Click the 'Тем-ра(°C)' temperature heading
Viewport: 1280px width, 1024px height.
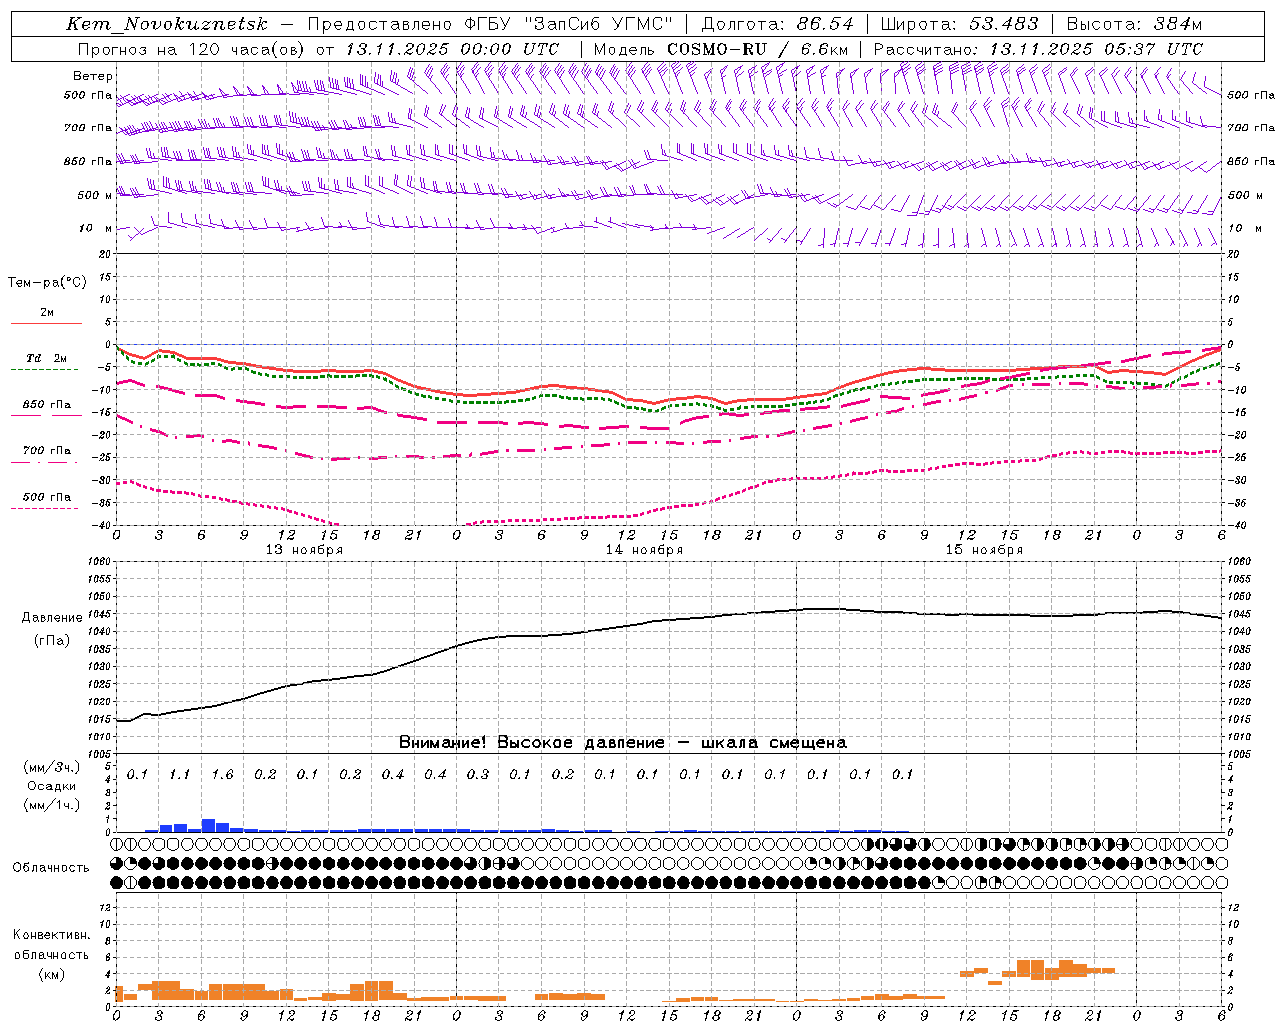(47, 283)
